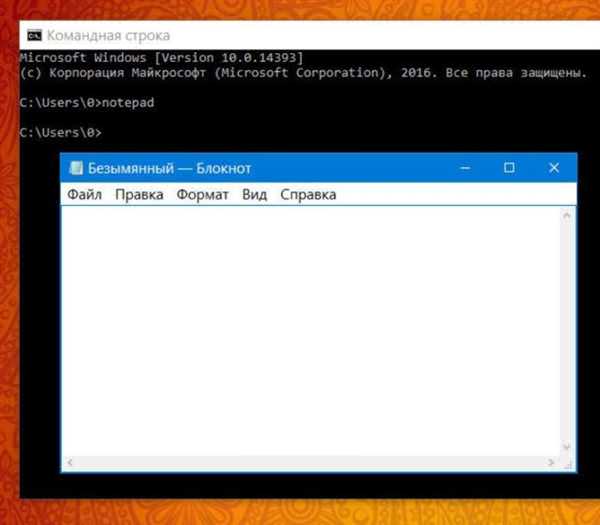Image resolution: width=600 pixels, height=525 pixels.
Task: Click the Командная строка title text
Action: [108, 36]
